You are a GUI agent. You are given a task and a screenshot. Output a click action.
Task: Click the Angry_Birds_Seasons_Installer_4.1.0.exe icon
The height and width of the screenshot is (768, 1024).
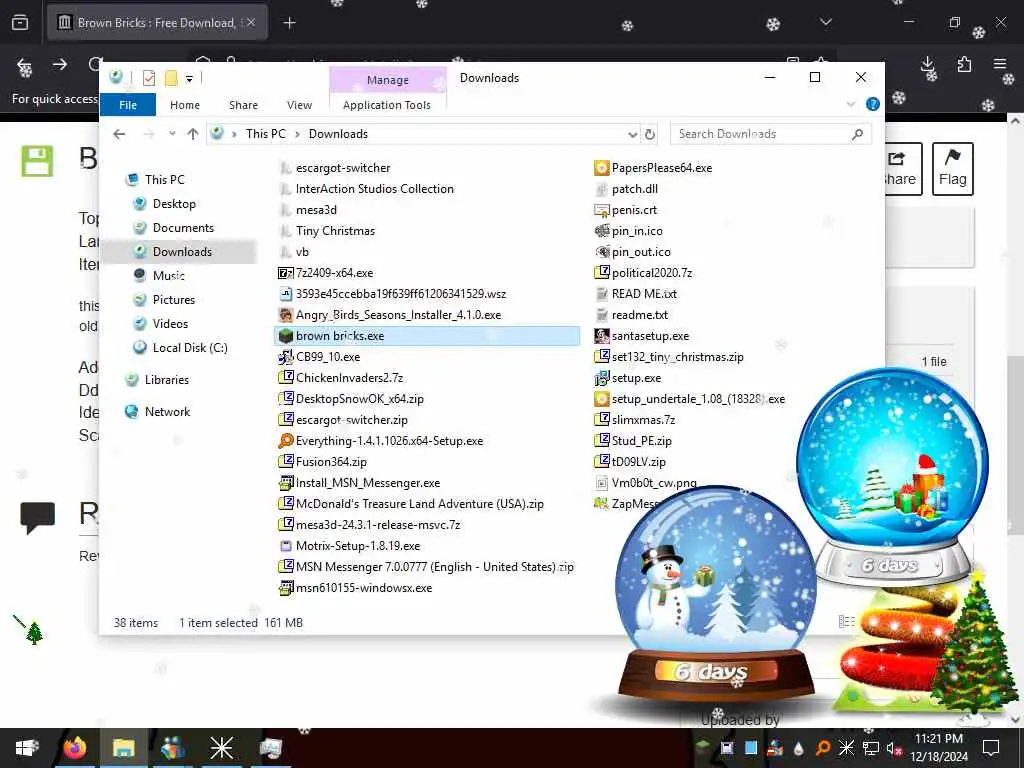[285, 315]
